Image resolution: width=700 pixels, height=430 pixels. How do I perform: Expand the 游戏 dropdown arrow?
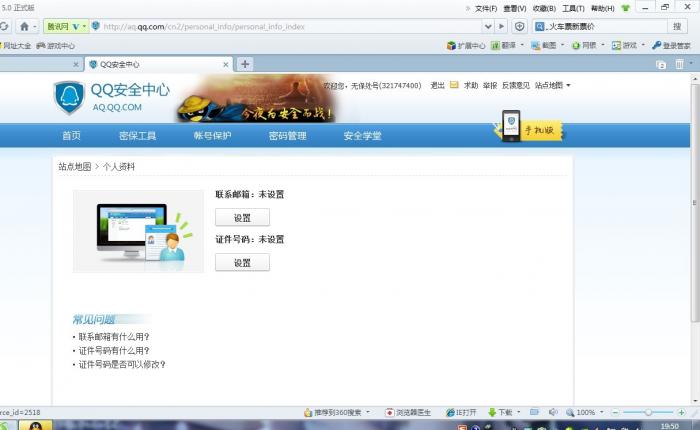[x=643, y=45]
